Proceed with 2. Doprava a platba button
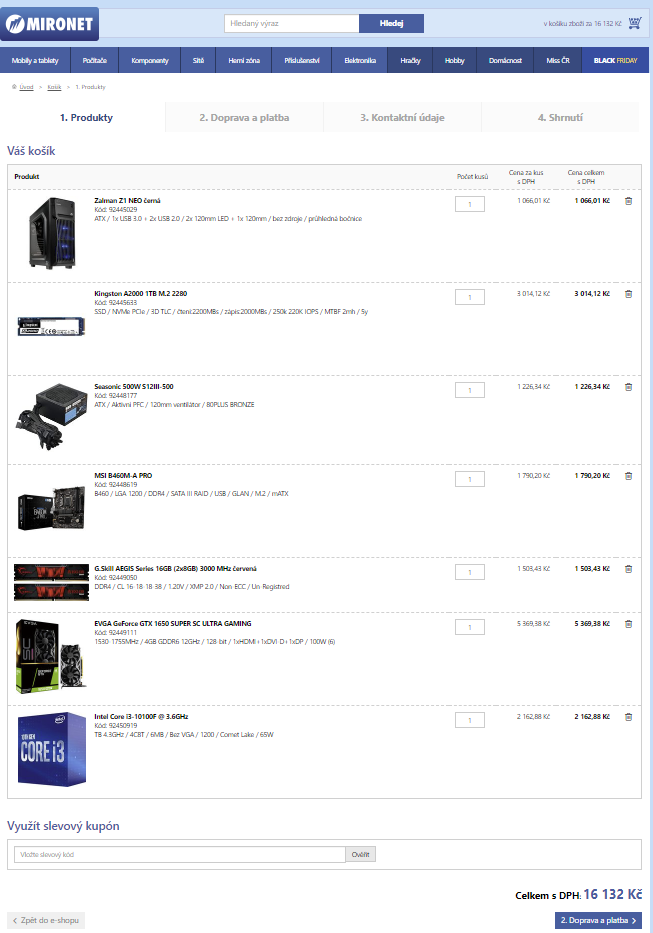 click(598, 920)
